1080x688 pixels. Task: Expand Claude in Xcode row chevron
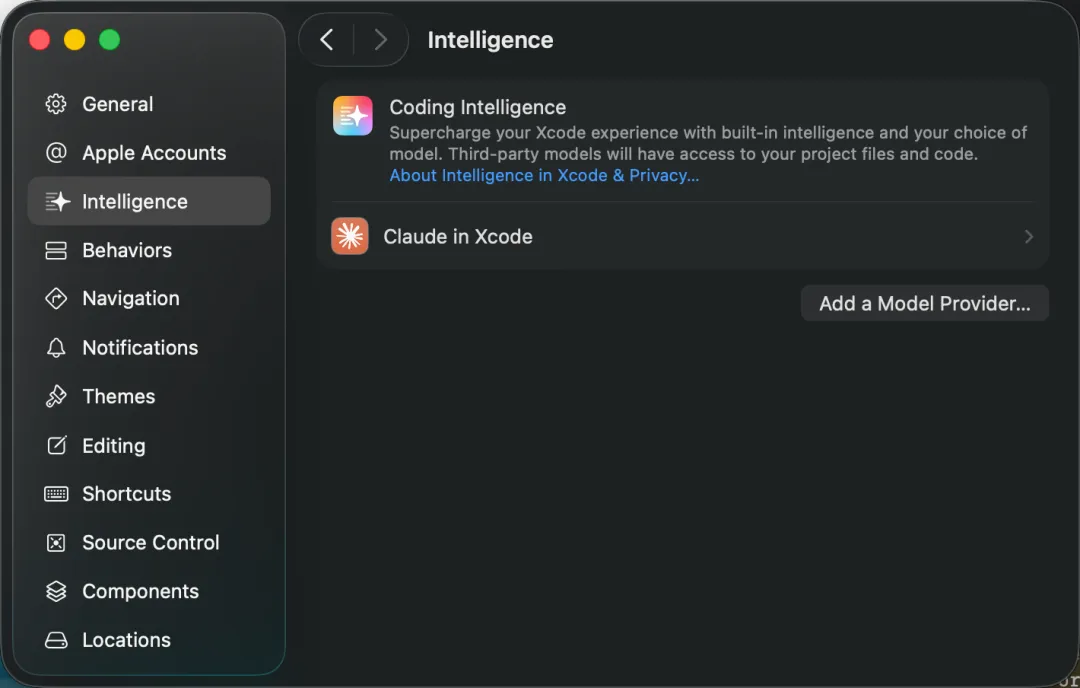point(1028,237)
